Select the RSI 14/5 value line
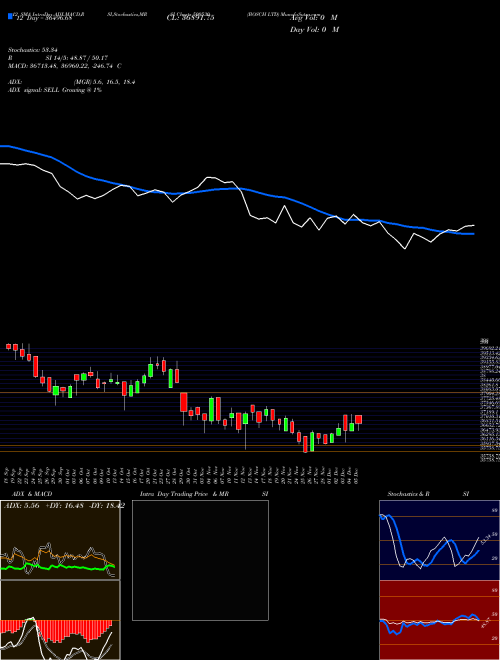500x660 pixels. coord(58,58)
